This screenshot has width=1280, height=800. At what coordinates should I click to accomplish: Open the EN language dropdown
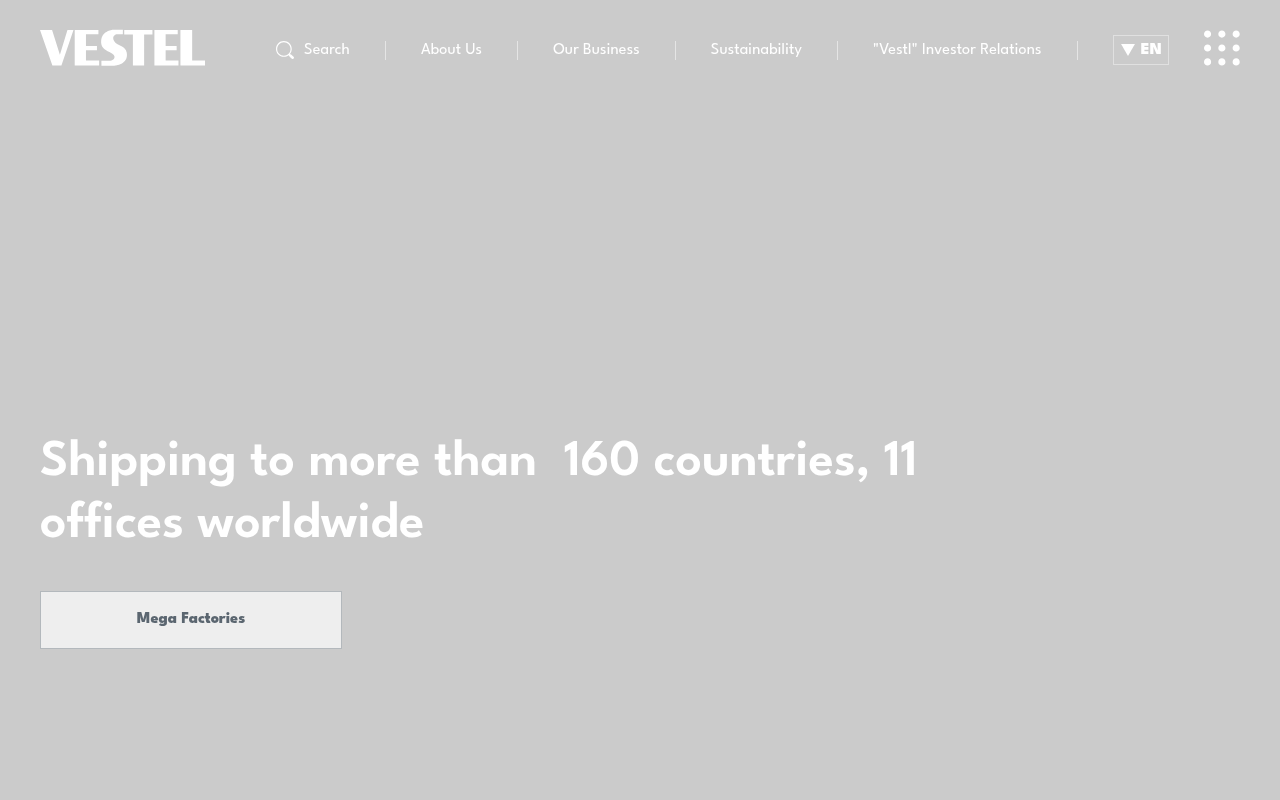click(1141, 50)
